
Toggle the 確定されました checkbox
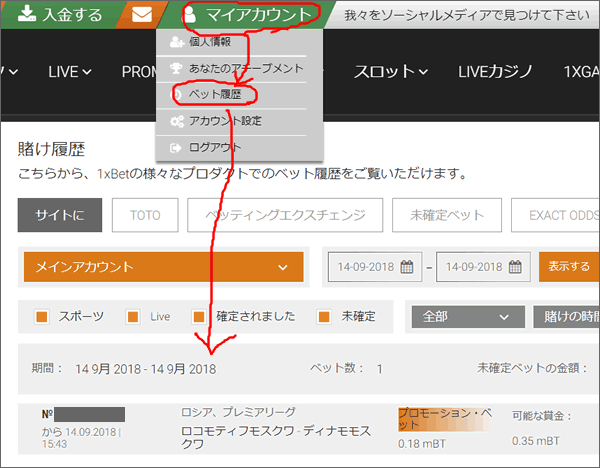[x=199, y=317]
